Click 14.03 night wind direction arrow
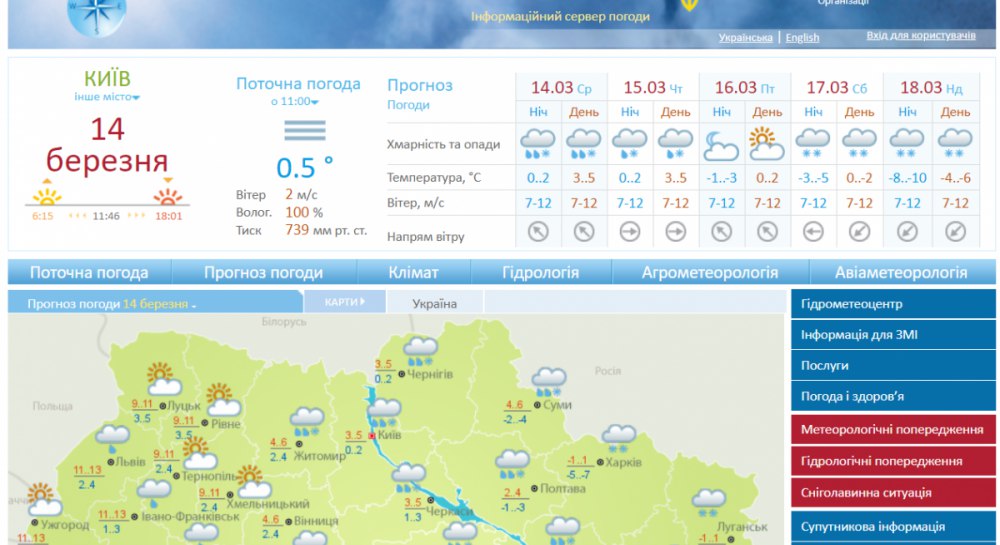This screenshot has height=545, width=1000. coord(538,232)
